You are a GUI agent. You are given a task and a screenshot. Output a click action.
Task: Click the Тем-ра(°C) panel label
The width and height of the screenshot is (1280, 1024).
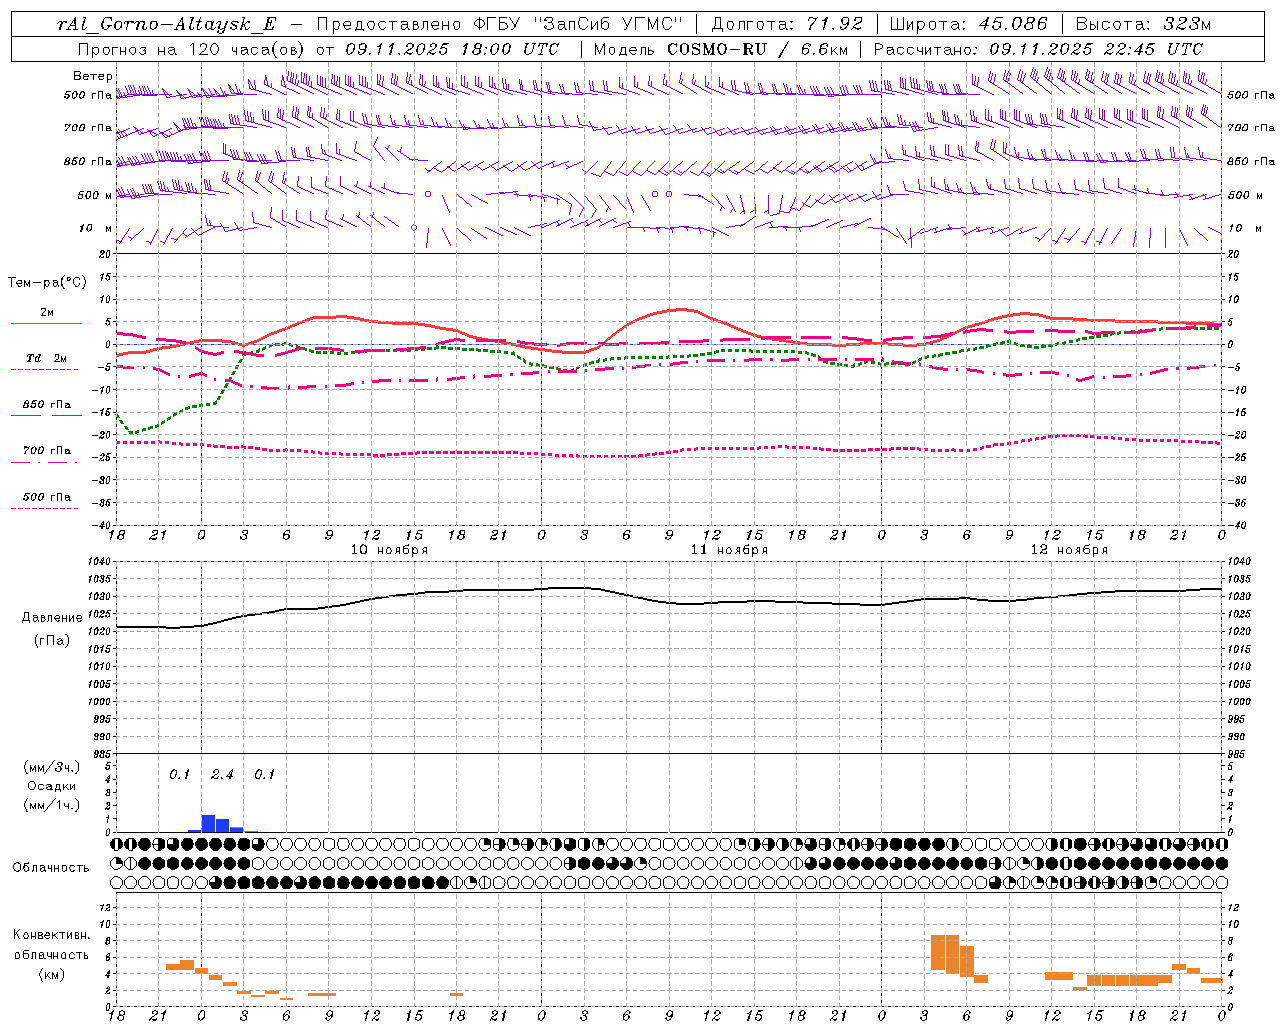point(47,283)
